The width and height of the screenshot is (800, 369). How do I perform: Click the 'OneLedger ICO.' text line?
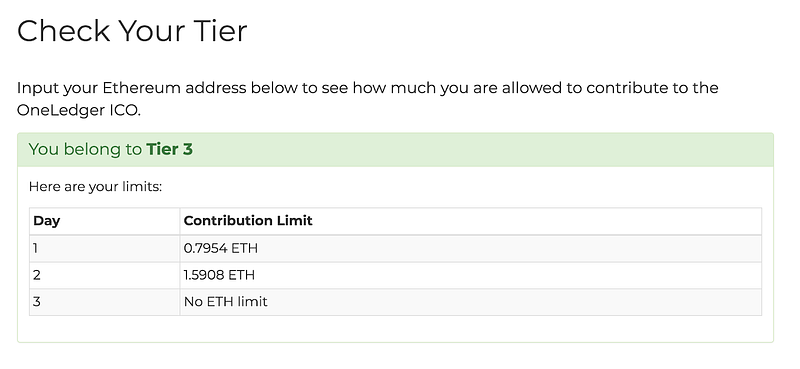[x=79, y=111]
